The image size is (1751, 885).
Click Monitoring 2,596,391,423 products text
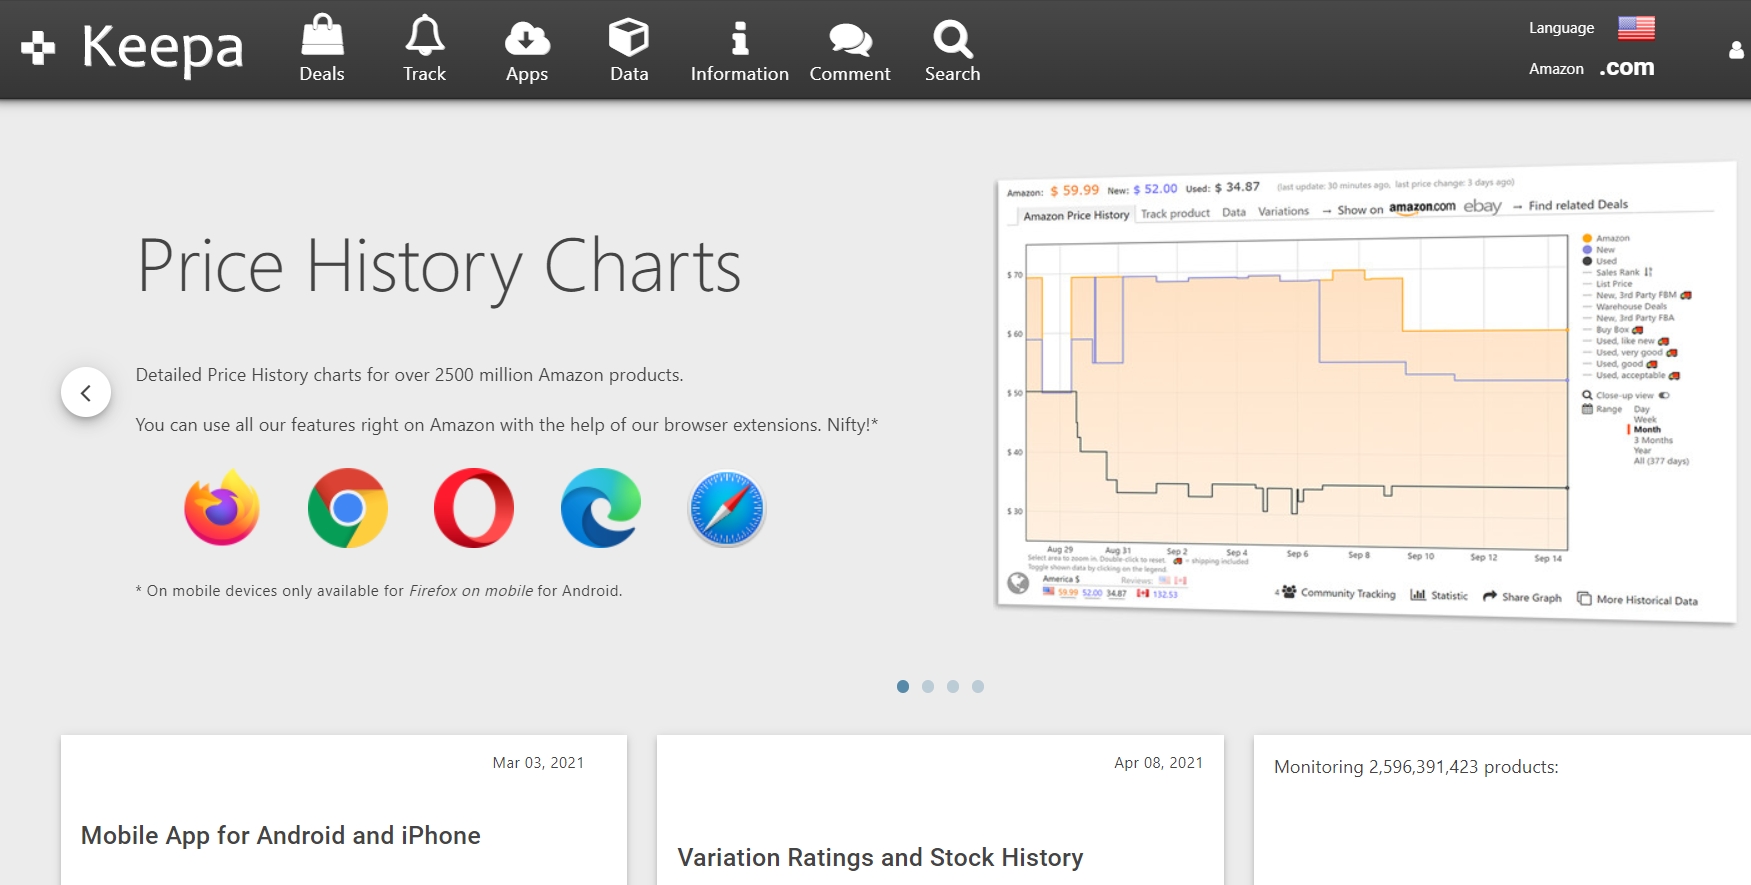[1416, 767]
